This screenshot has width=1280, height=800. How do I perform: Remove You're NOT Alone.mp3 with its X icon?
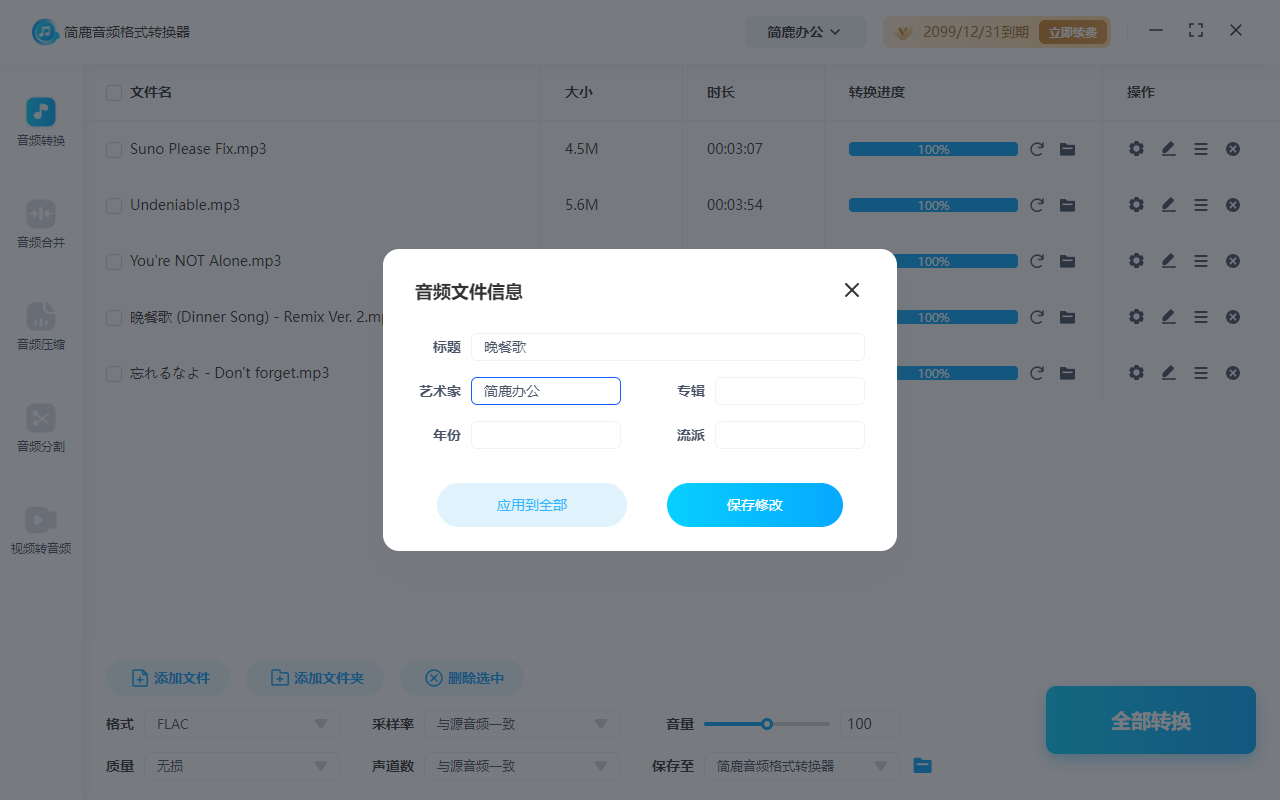1232,260
